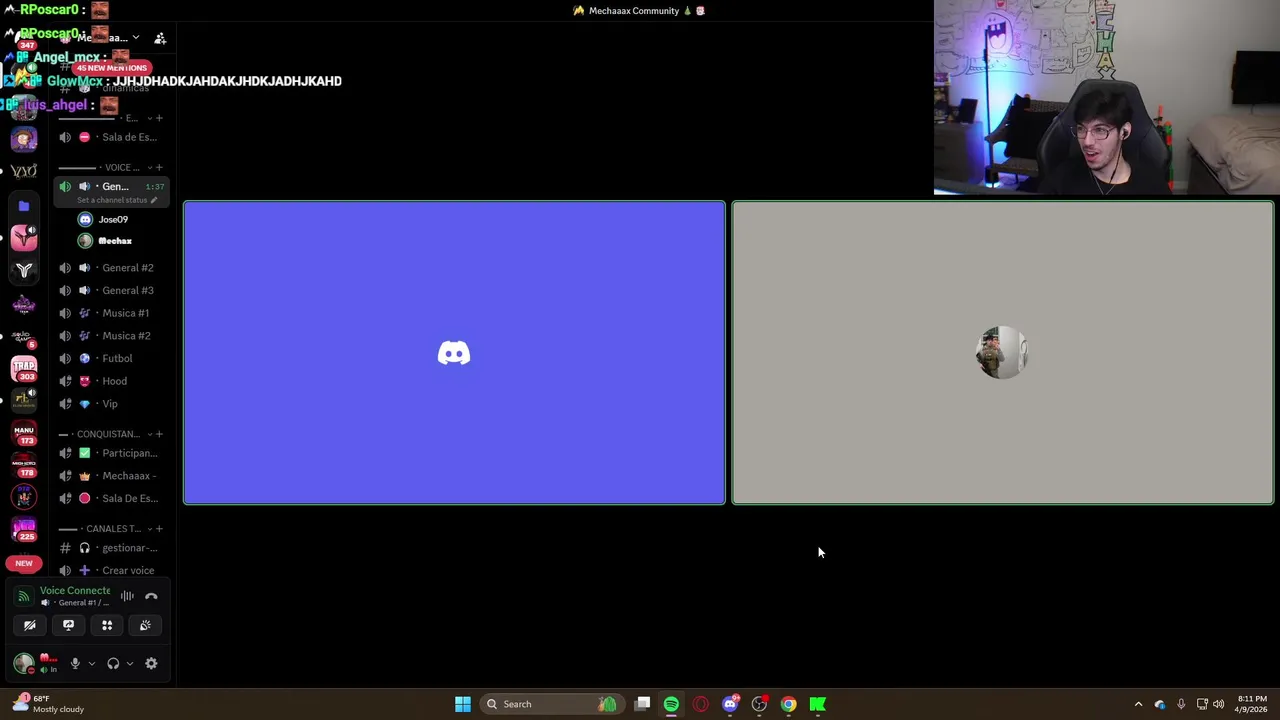The image size is (1280, 720).
Task: Open clock showing 8:11 PM
Action: point(1252,704)
